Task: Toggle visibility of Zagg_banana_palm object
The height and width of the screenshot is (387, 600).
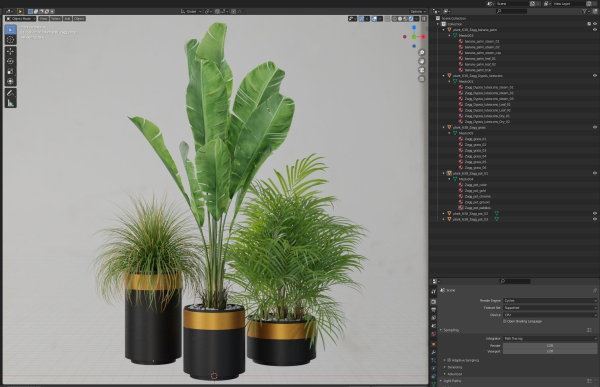Action: [595, 29]
